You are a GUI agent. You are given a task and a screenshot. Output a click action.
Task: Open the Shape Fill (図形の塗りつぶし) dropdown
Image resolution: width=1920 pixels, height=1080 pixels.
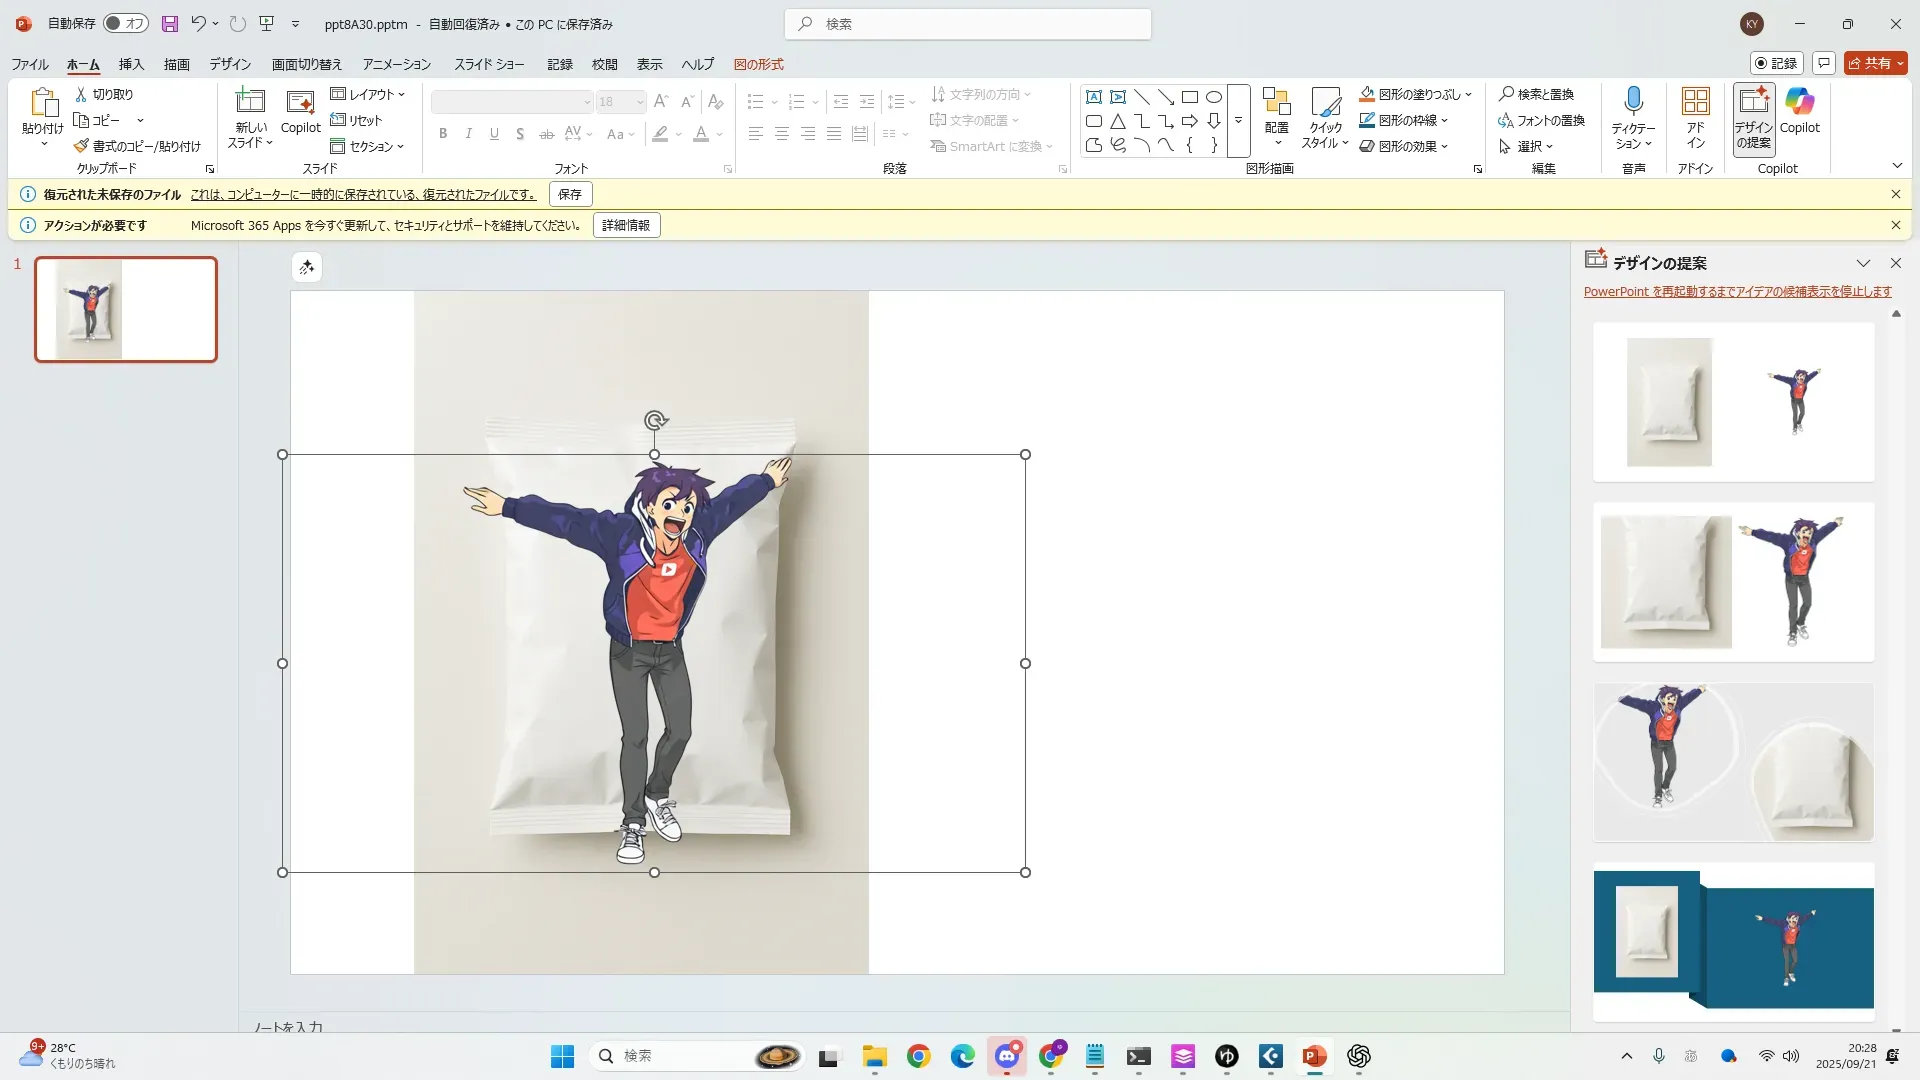point(1468,95)
